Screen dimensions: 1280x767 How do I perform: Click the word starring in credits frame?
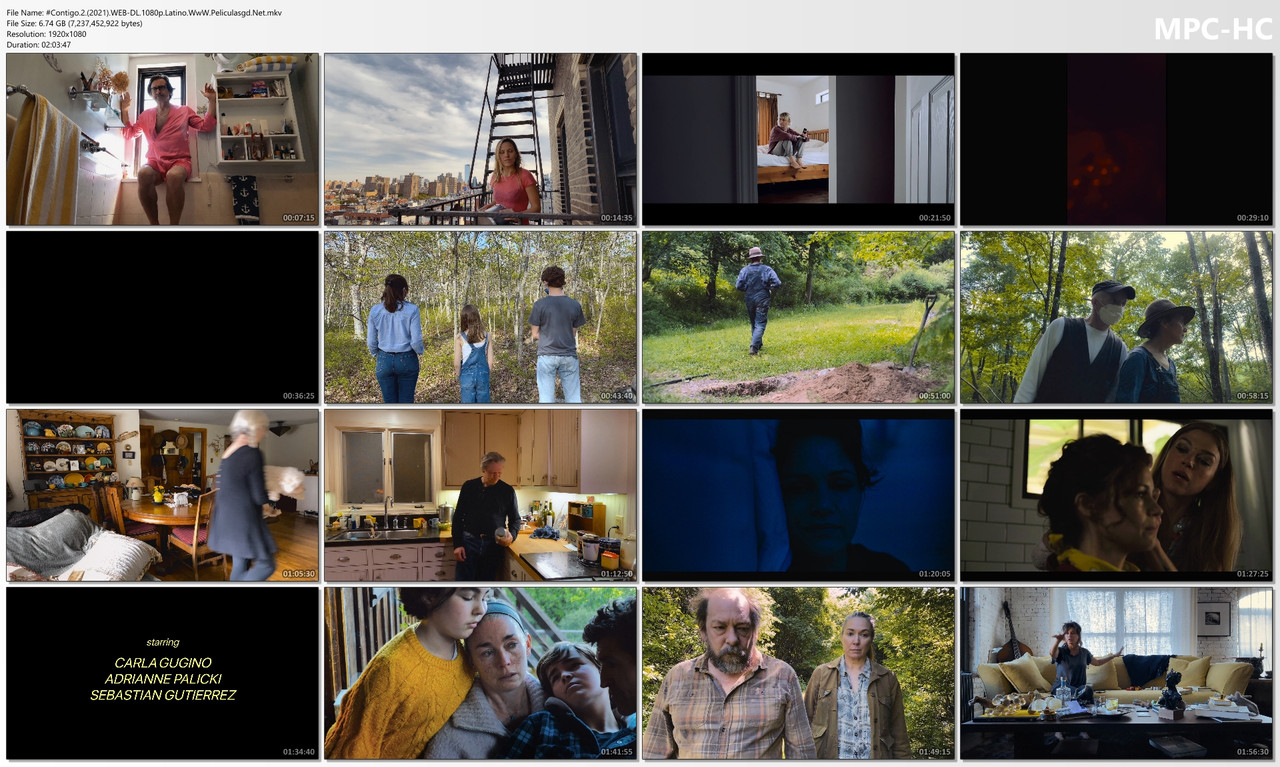coord(163,642)
